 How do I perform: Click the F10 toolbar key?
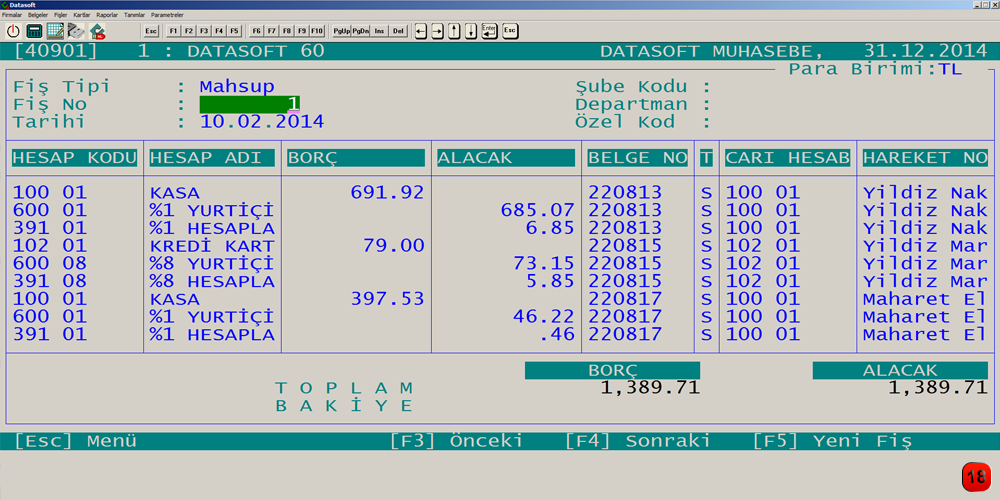[318, 31]
